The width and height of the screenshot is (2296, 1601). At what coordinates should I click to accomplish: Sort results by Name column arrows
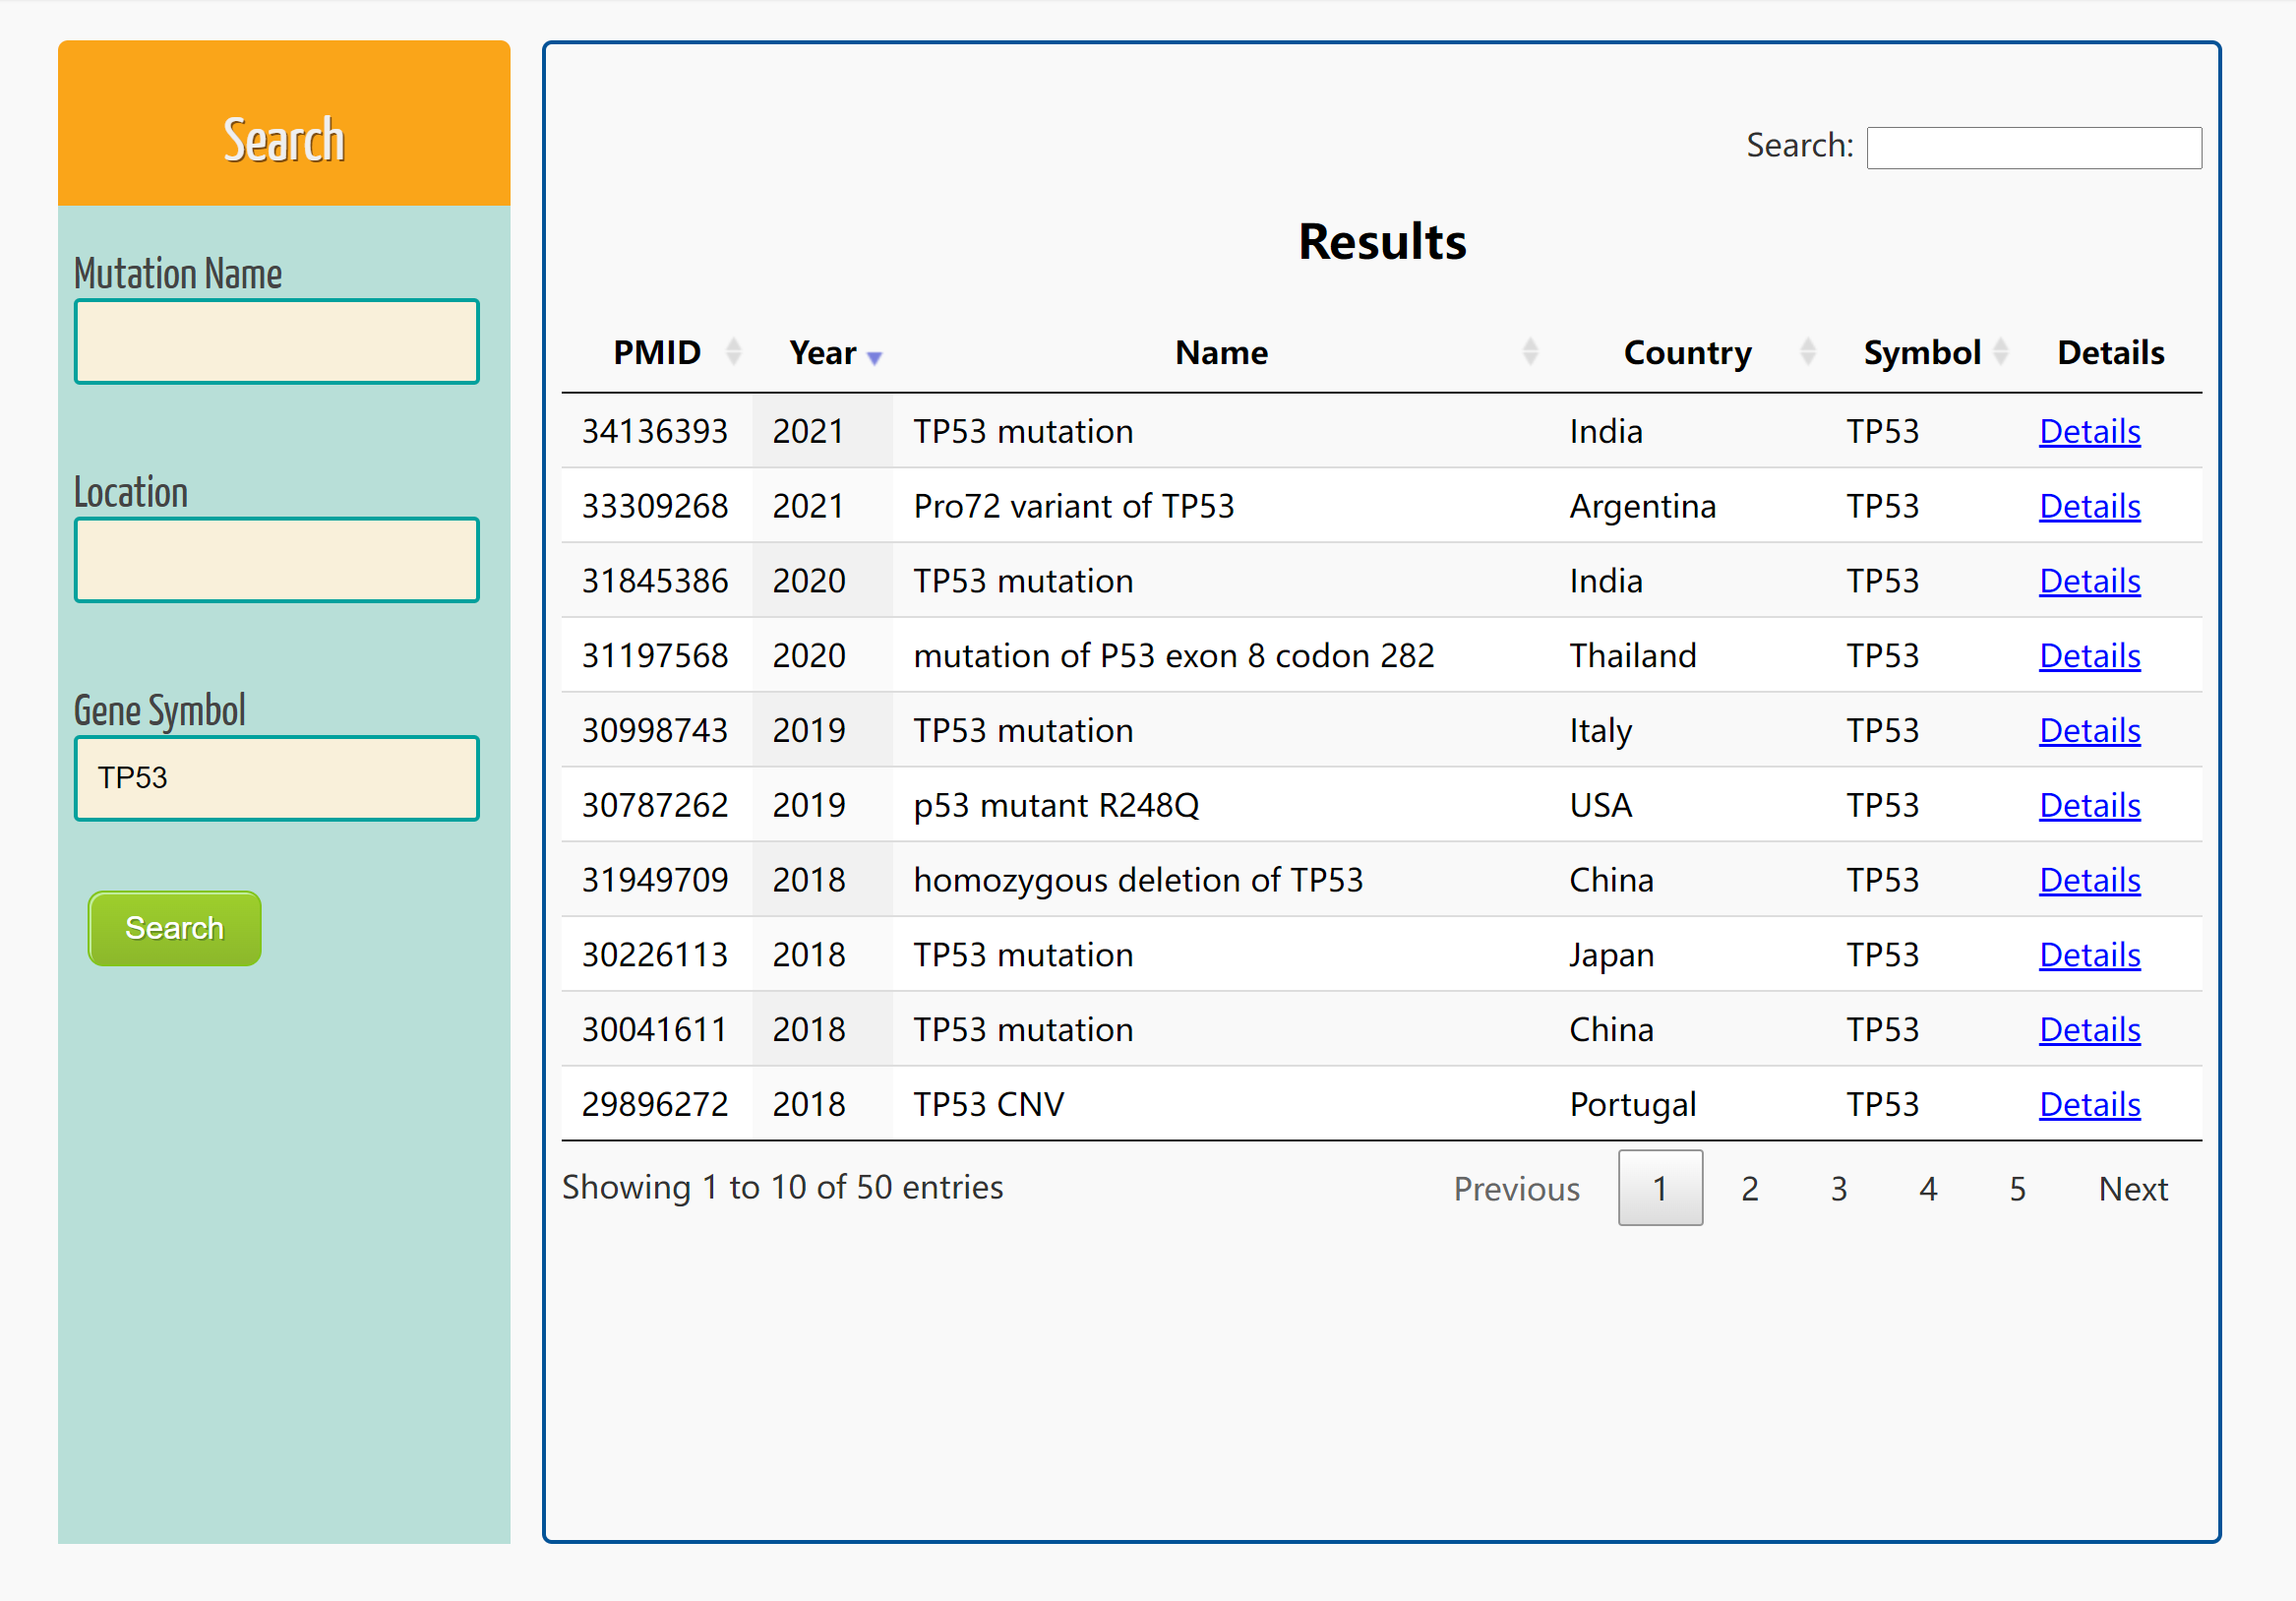[x=1529, y=352]
